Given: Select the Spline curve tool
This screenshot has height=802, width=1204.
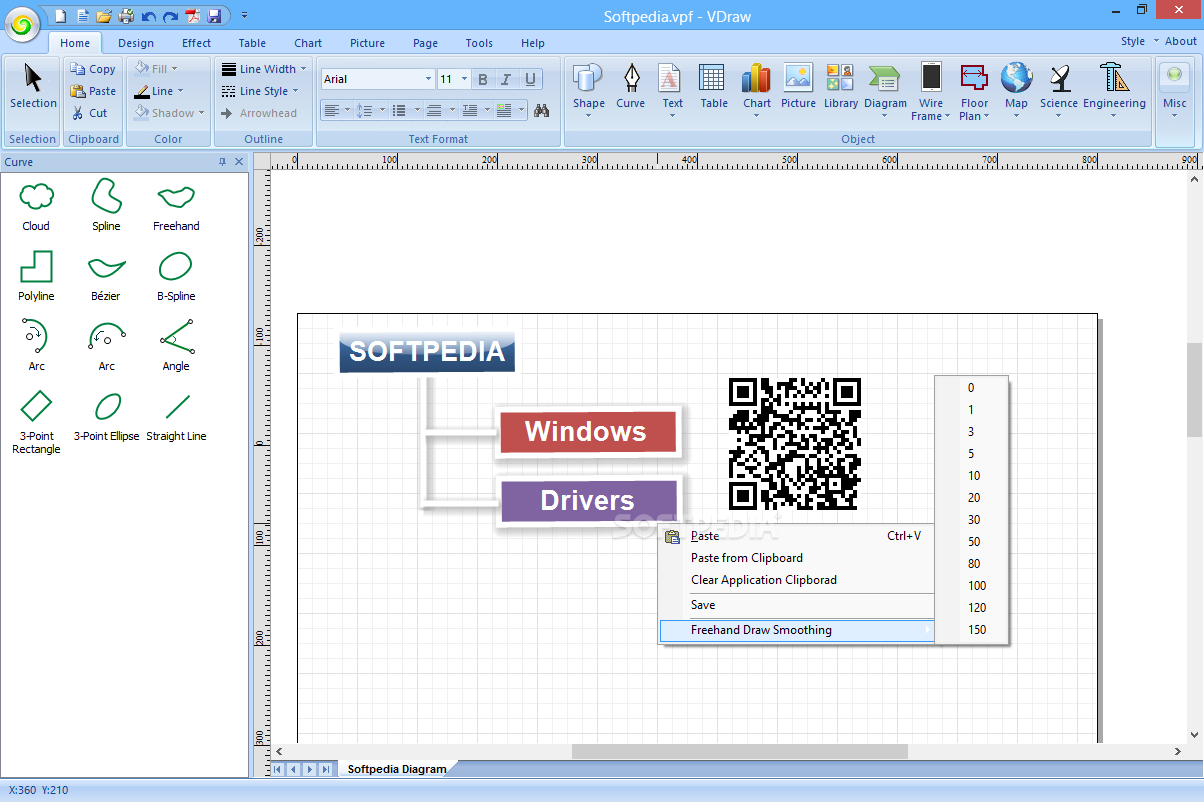Looking at the screenshot, I should [106, 206].
